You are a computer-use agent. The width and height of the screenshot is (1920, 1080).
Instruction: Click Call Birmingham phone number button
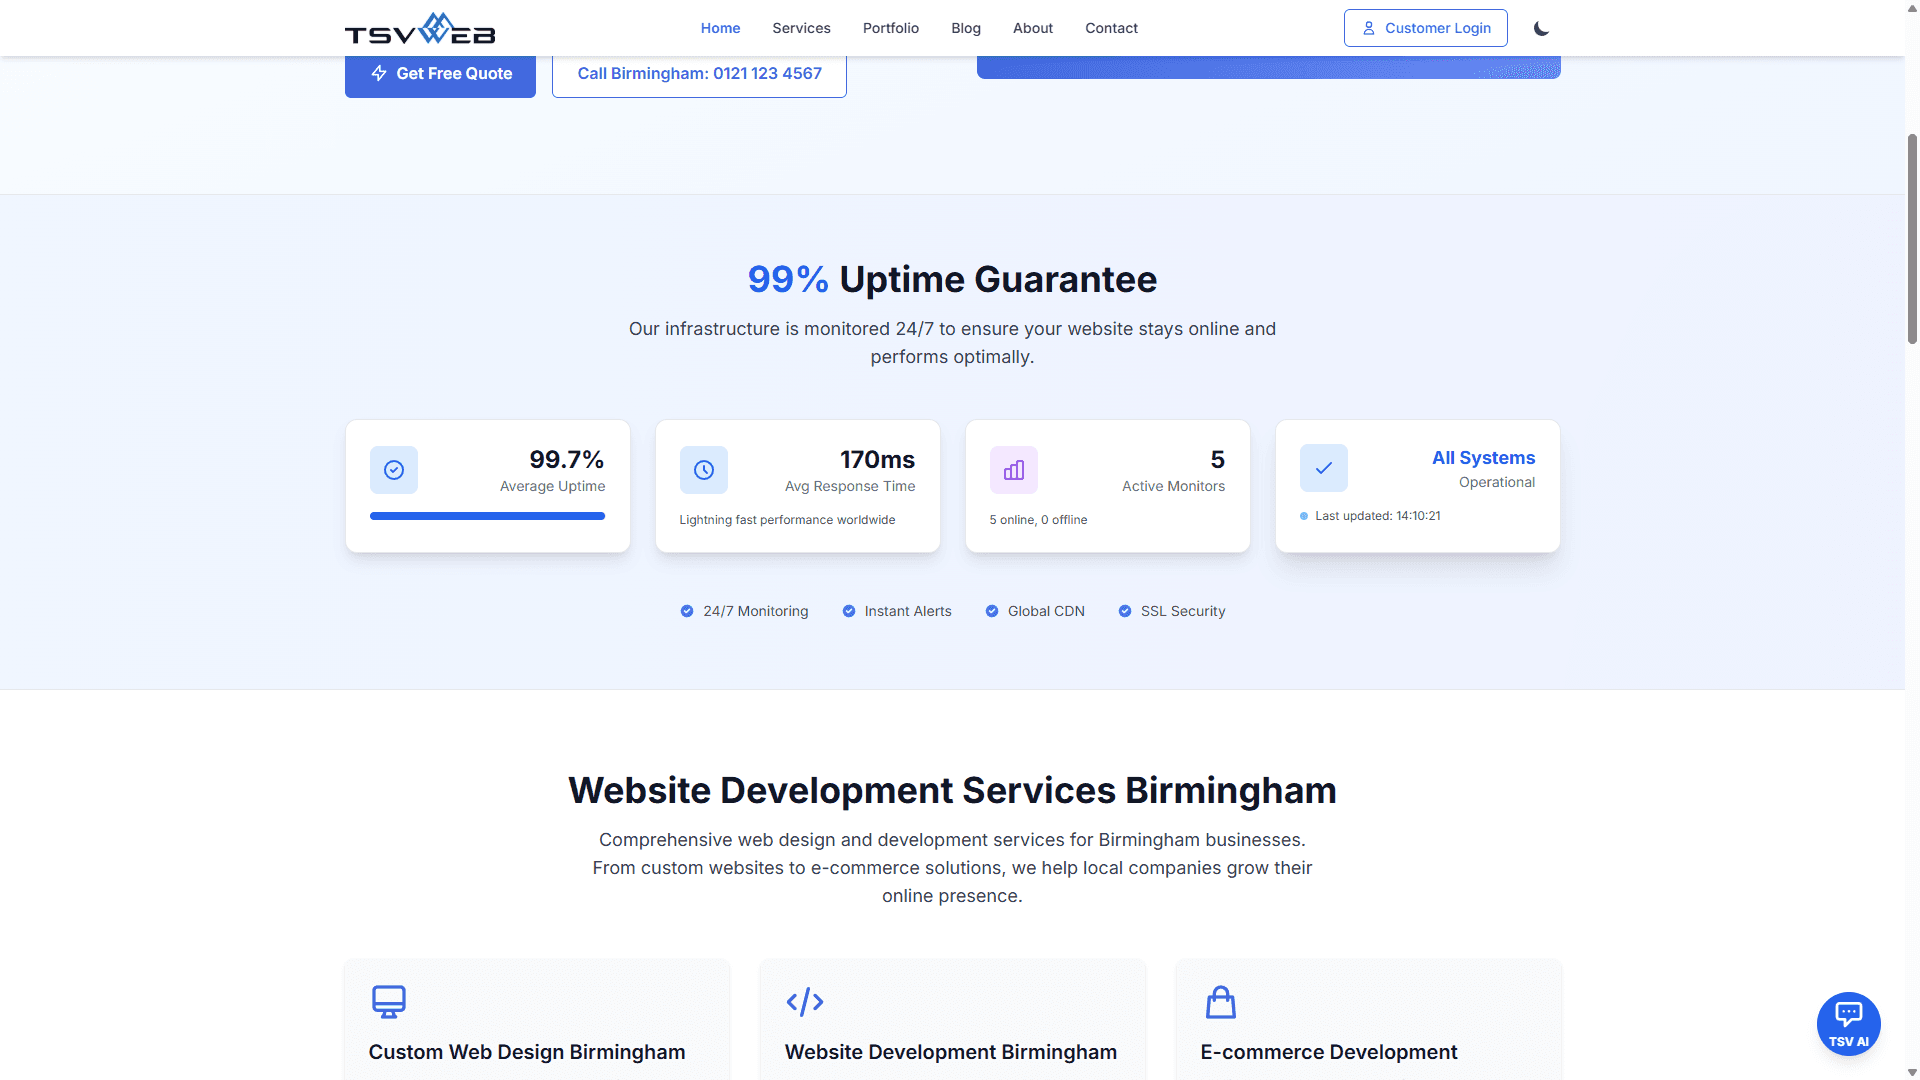click(699, 74)
